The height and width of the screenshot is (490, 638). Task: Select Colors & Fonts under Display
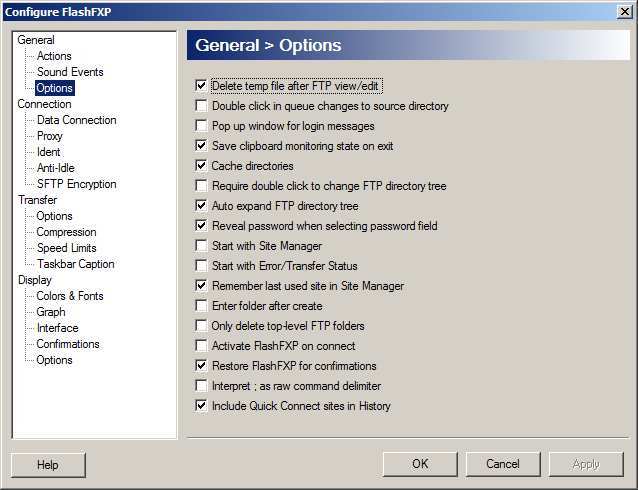click(70, 296)
